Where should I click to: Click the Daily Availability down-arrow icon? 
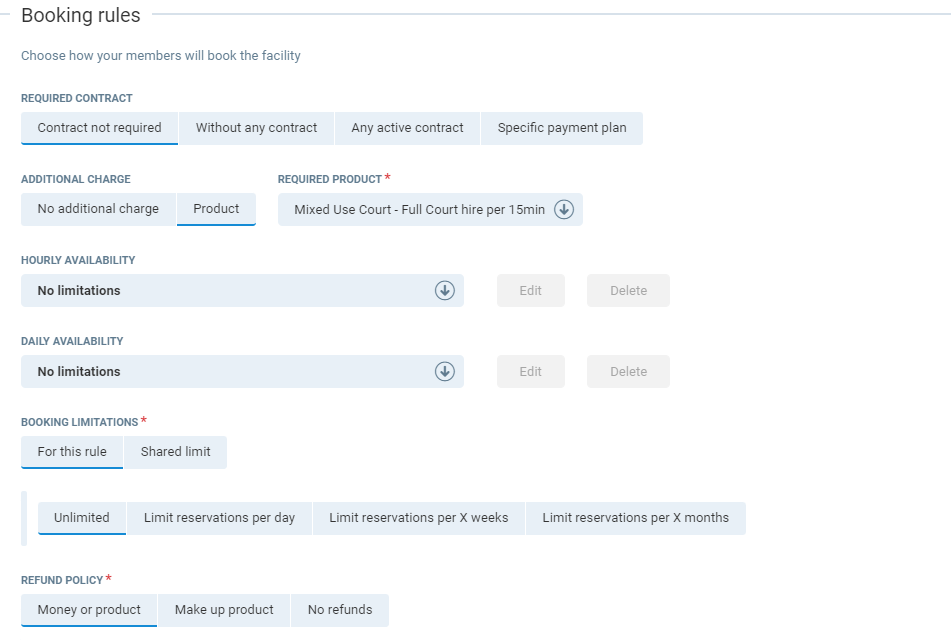445,372
